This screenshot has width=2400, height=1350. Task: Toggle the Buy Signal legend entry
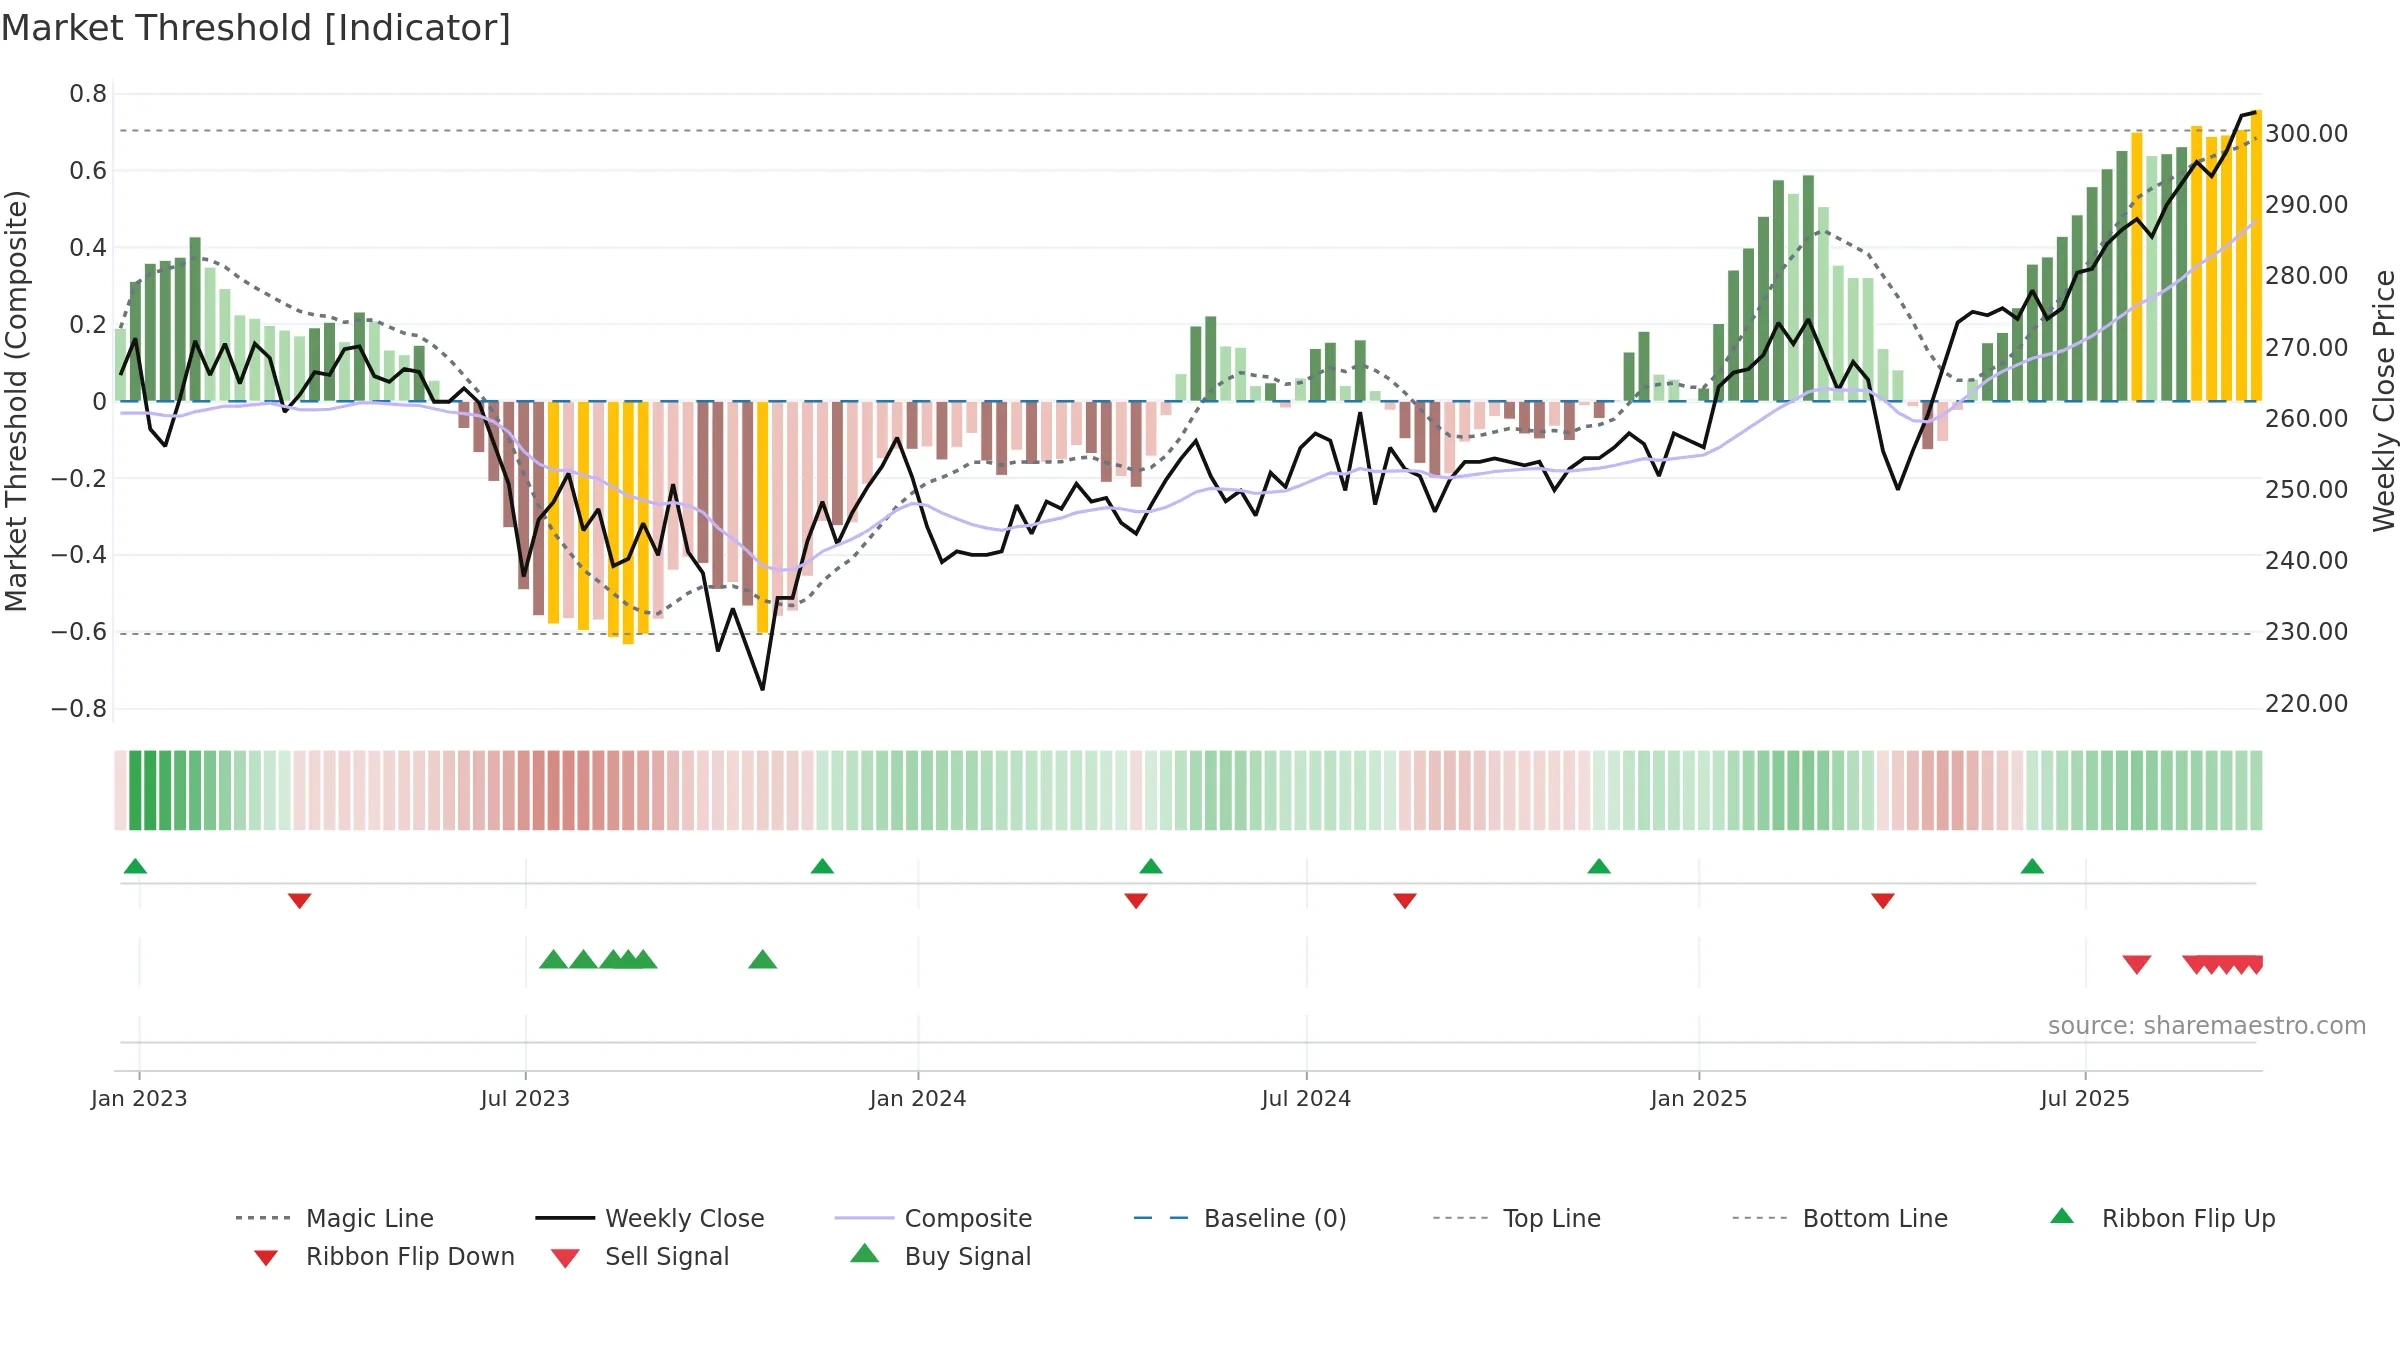coord(940,1256)
